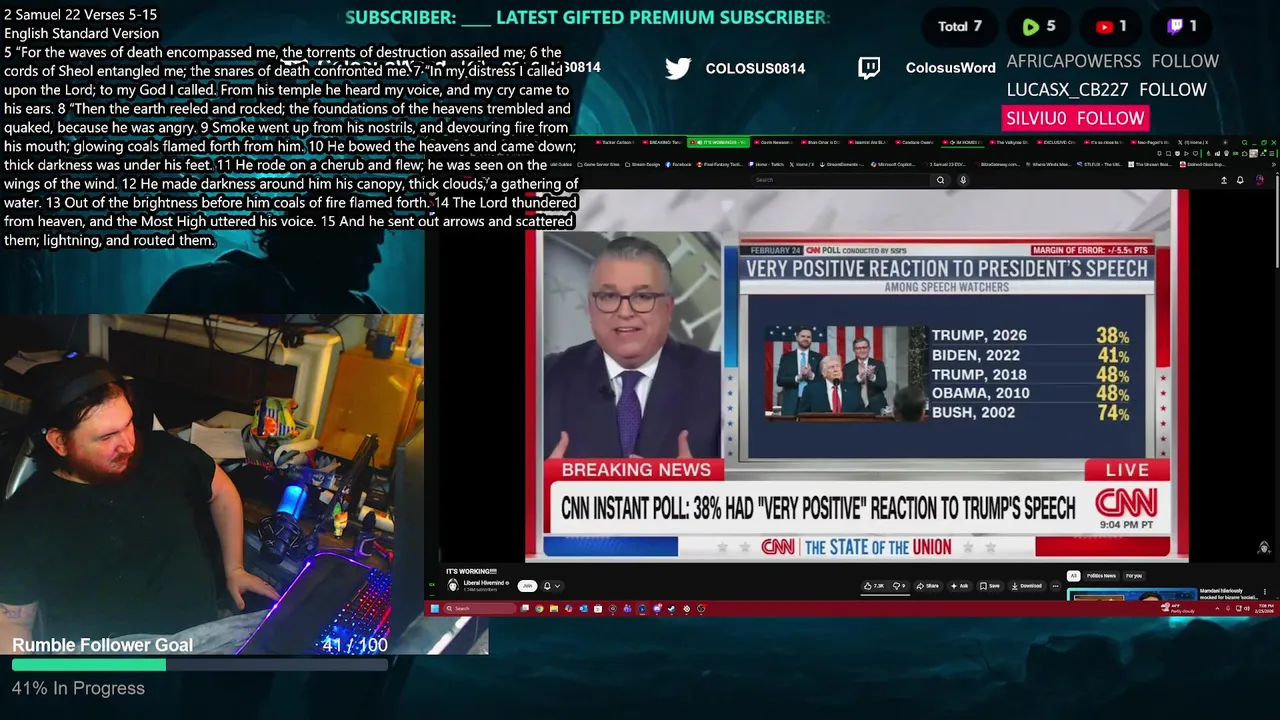Open Google Chrome from the taskbar
Viewport: 1280px width, 720px height.
tap(539, 608)
